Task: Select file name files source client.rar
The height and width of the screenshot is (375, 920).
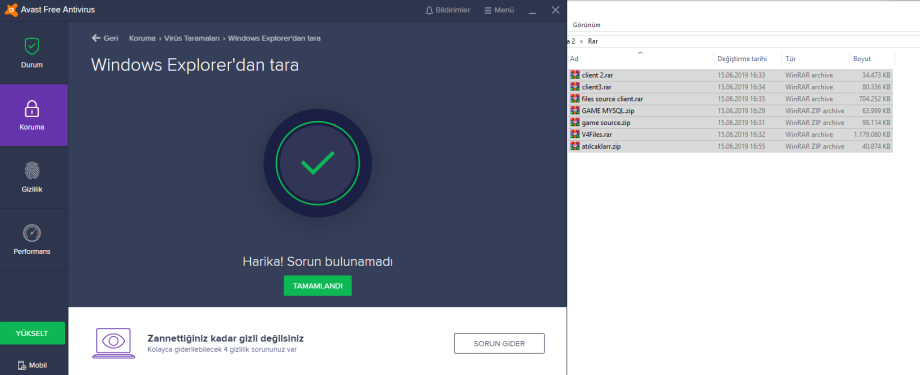Action: pyautogui.click(x=612, y=99)
